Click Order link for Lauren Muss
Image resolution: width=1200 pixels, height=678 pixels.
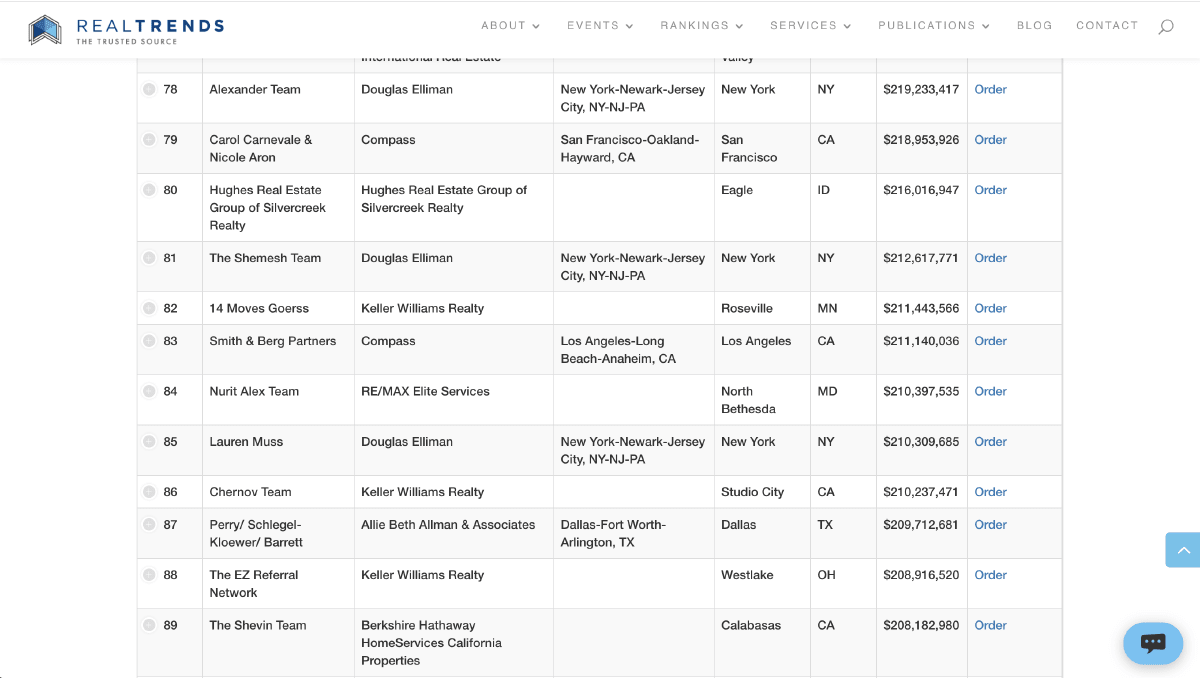coord(990,442)
